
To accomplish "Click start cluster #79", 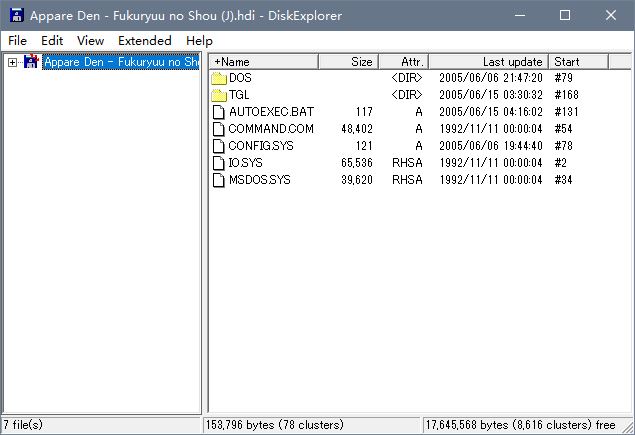I will pyautogui.click(x=563, y=78).
